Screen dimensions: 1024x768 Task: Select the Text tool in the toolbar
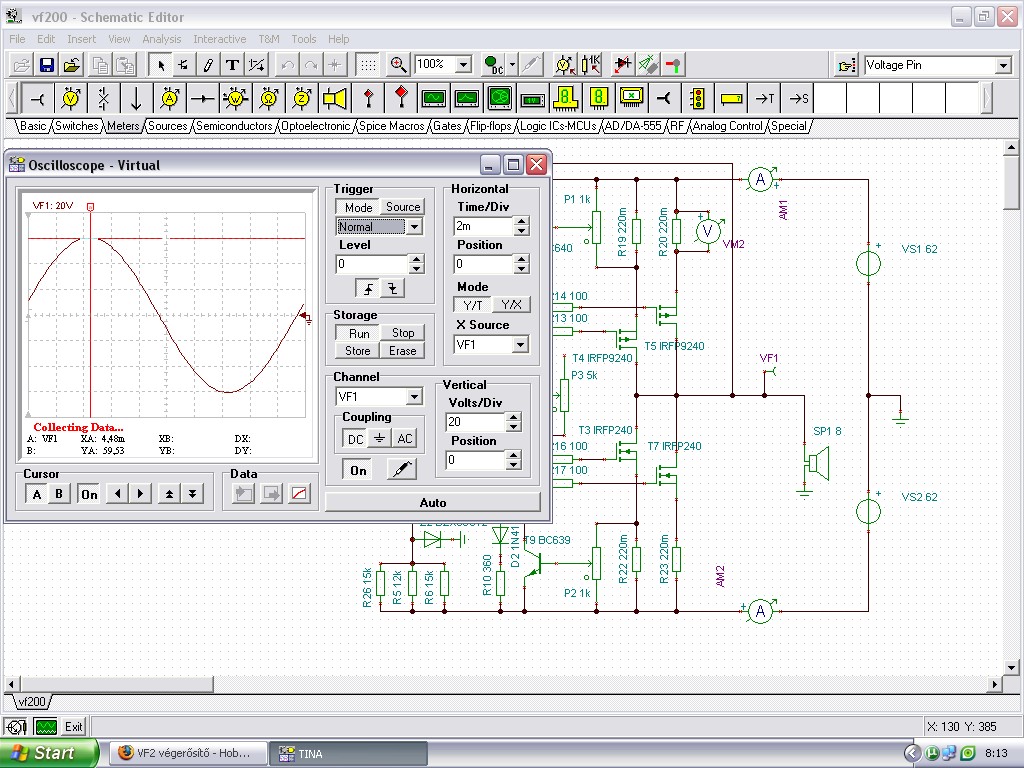(232, 65)
